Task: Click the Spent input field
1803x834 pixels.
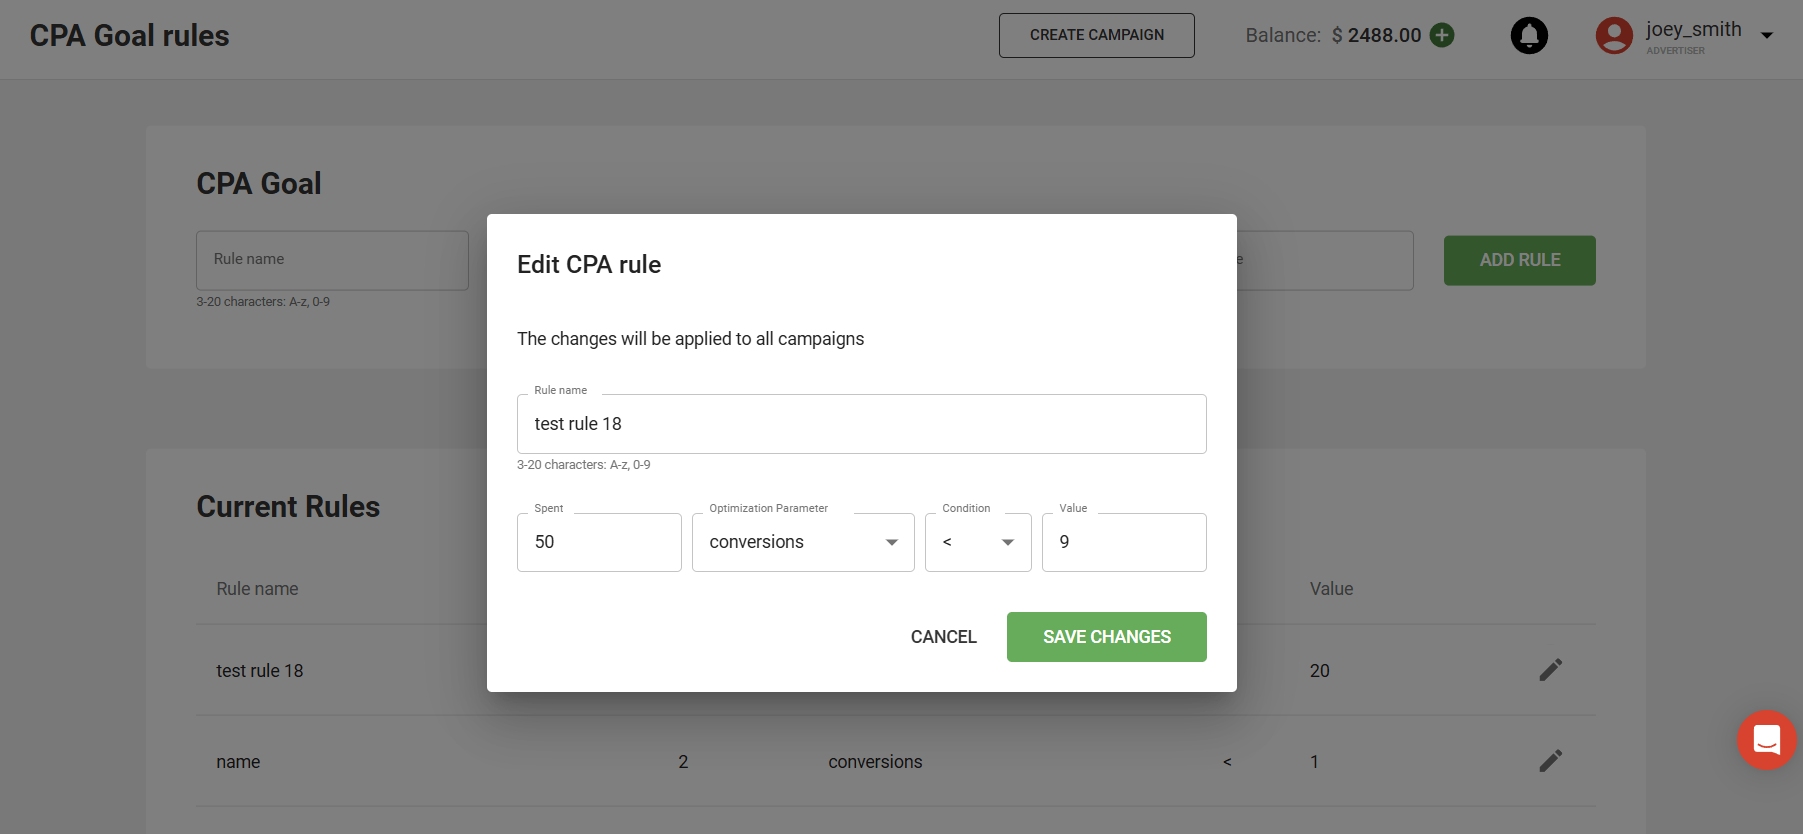Action: [x=599, y=542]
